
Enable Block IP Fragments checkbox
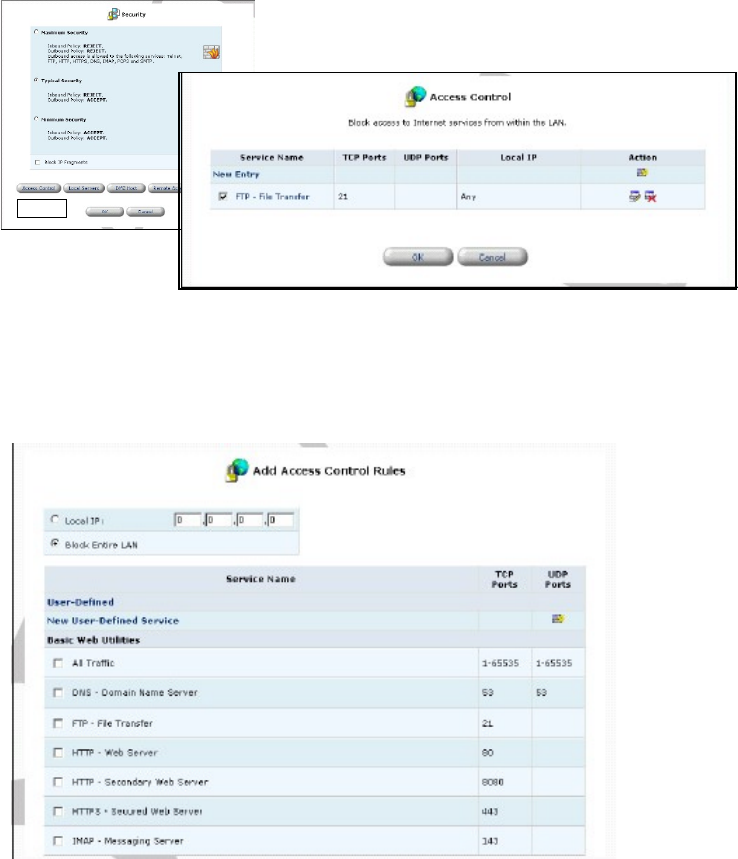pyautogui.click(x=37, y=162)
